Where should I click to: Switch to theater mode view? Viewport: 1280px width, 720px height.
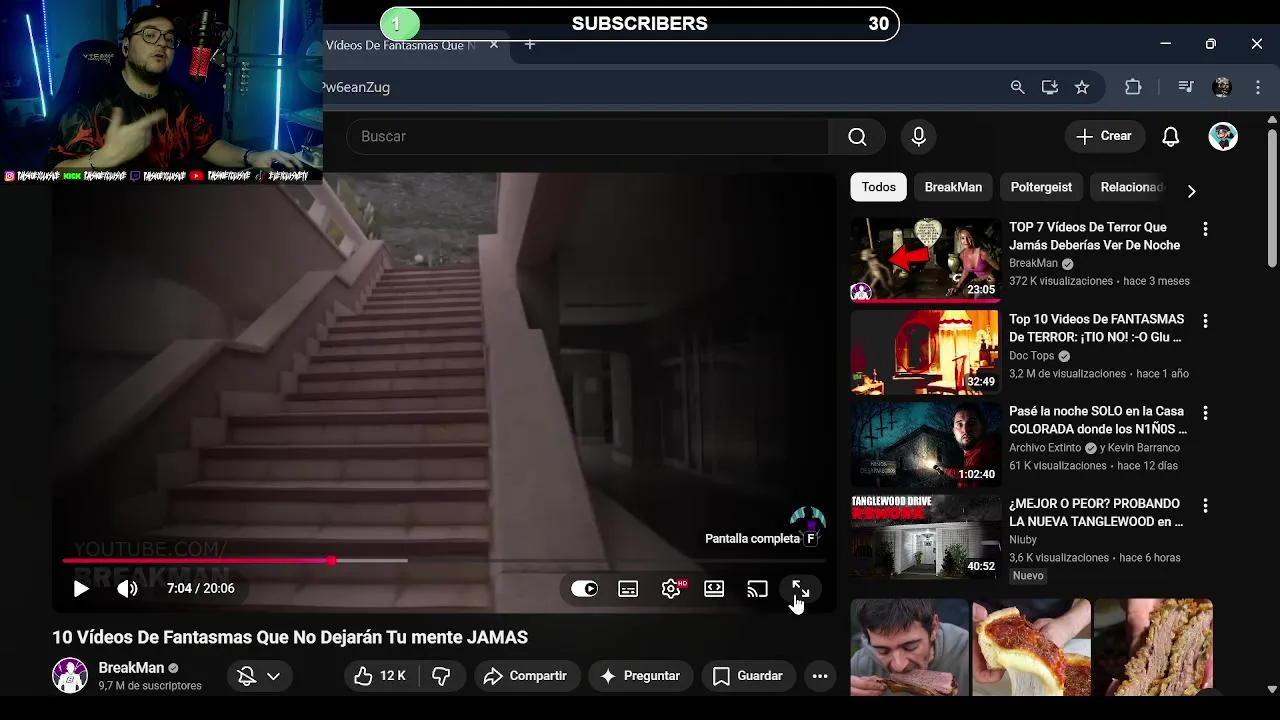point(714,589)
